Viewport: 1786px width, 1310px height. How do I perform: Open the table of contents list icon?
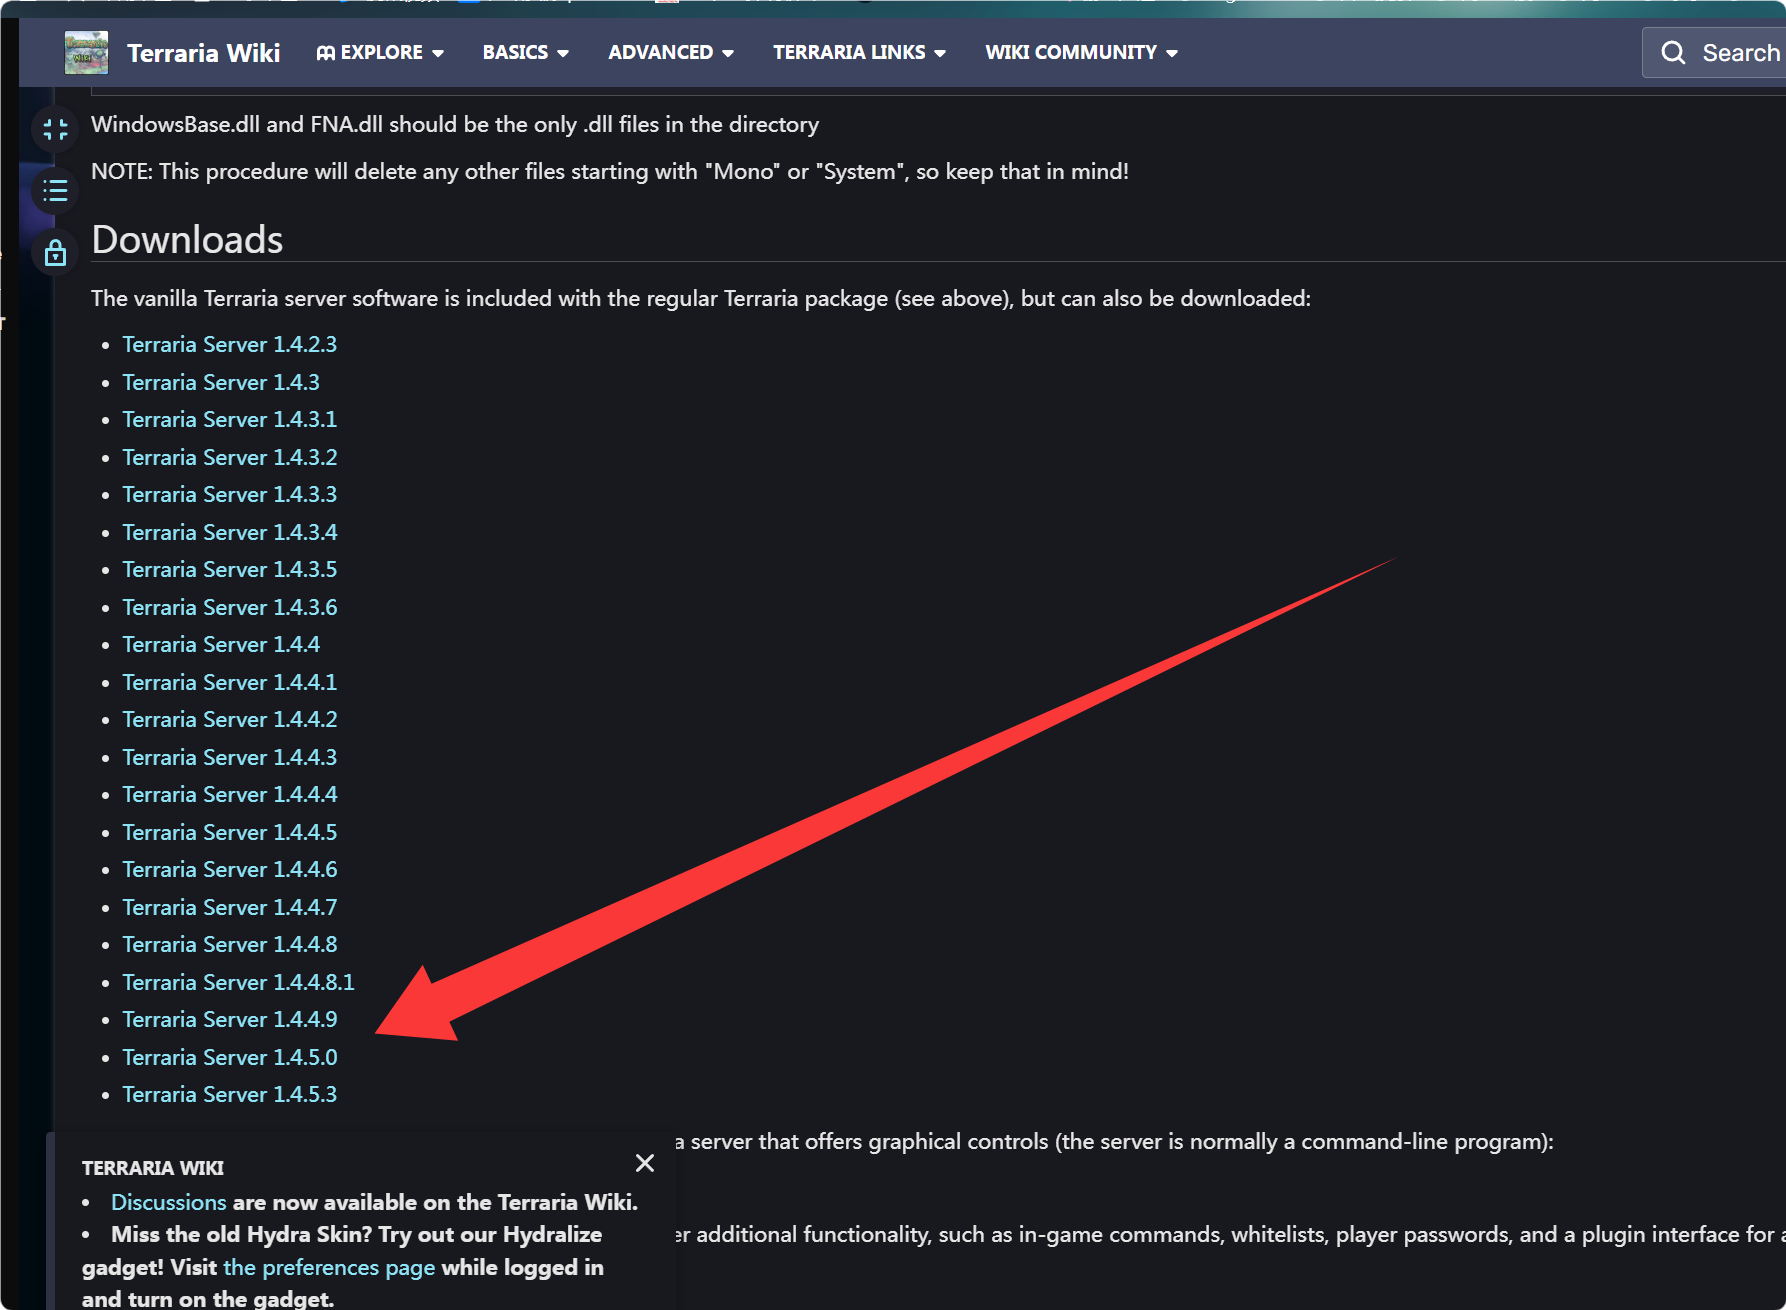point(56,191)
